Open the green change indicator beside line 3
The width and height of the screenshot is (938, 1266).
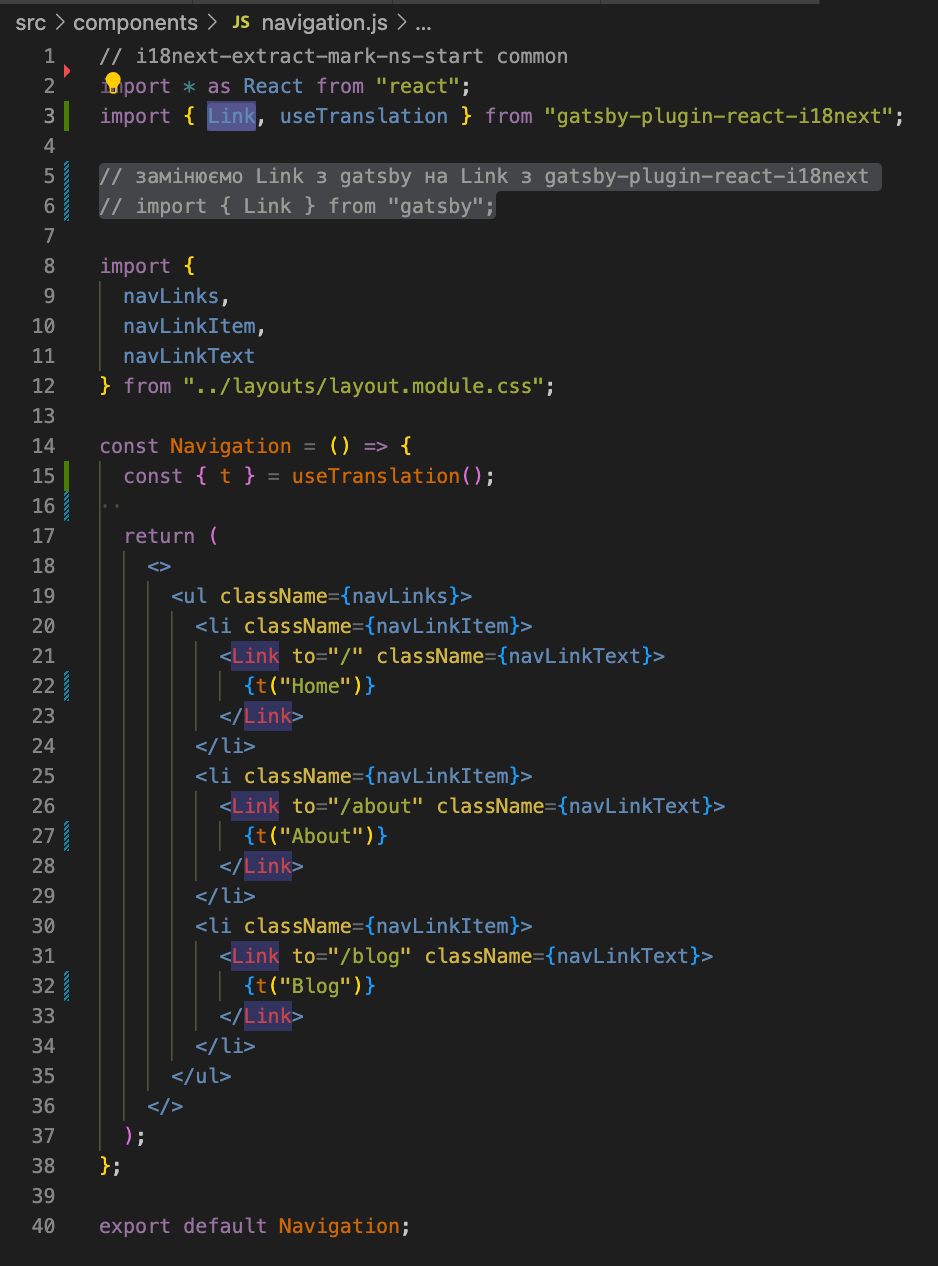click(x=66, y=116)
